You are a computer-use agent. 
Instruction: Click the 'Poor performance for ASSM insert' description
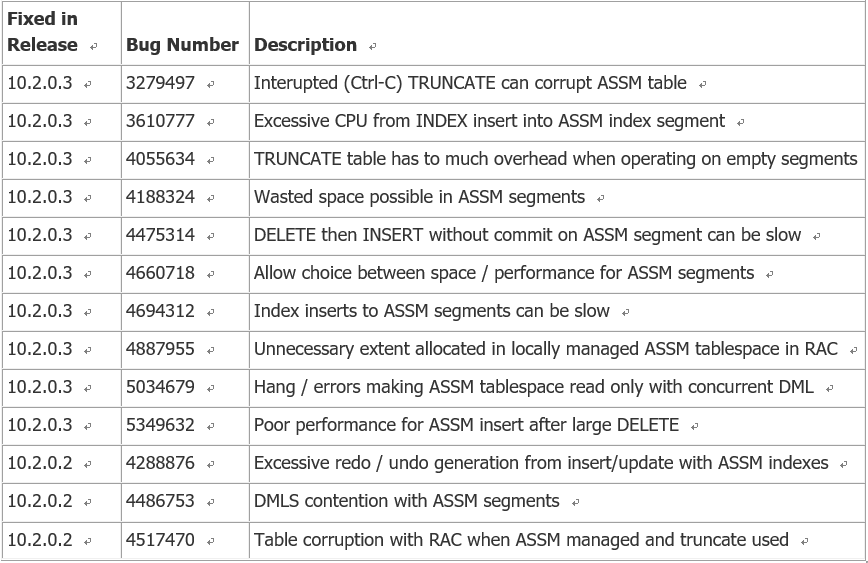click(x=466, y=425)
